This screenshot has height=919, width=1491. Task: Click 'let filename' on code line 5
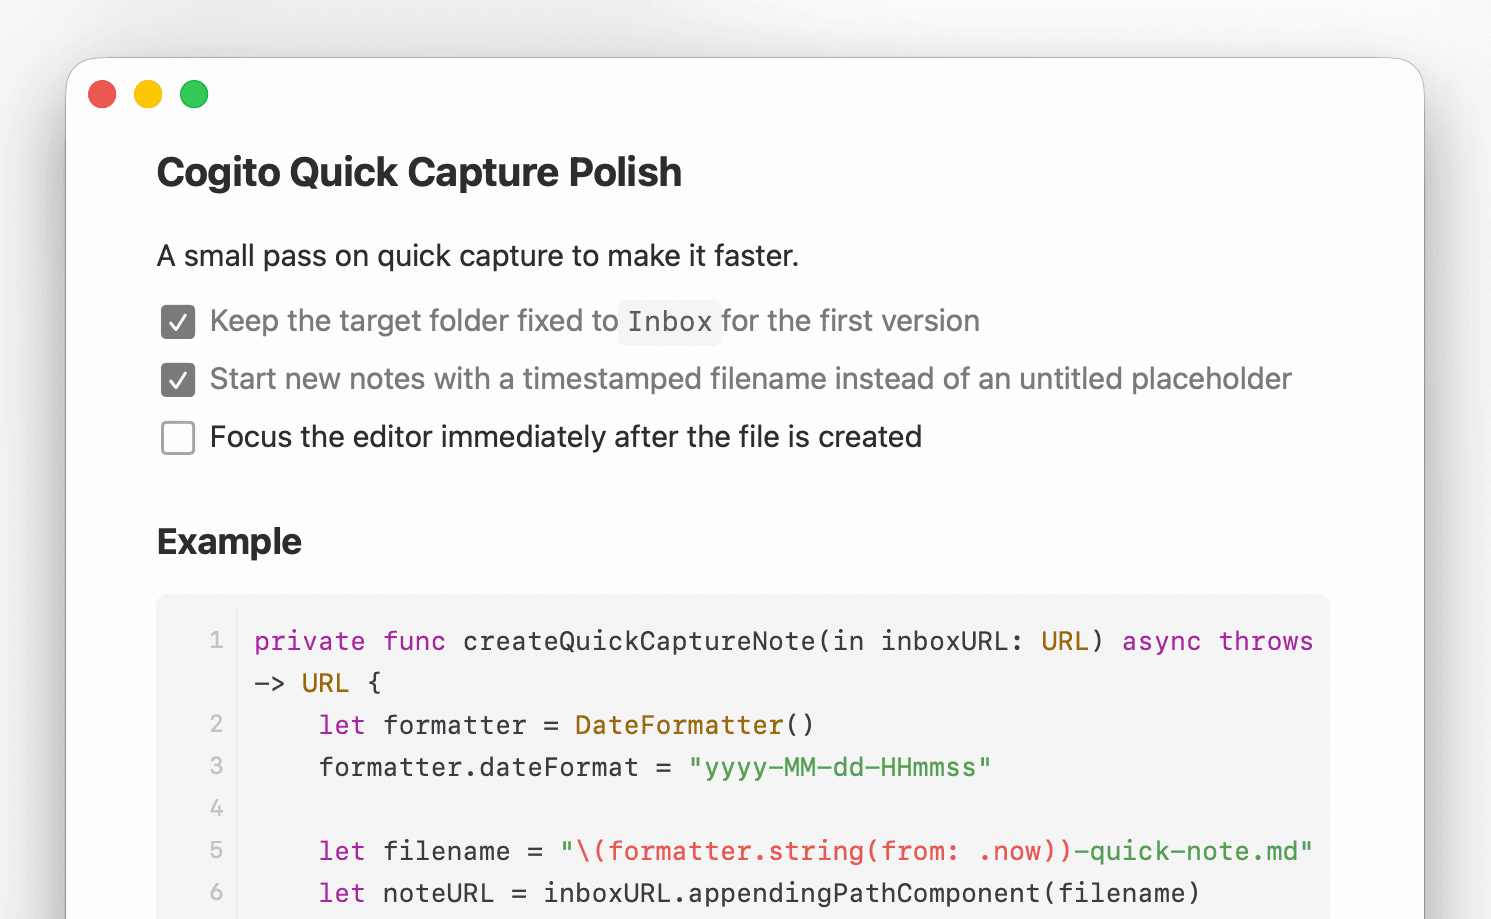[414, 851]
